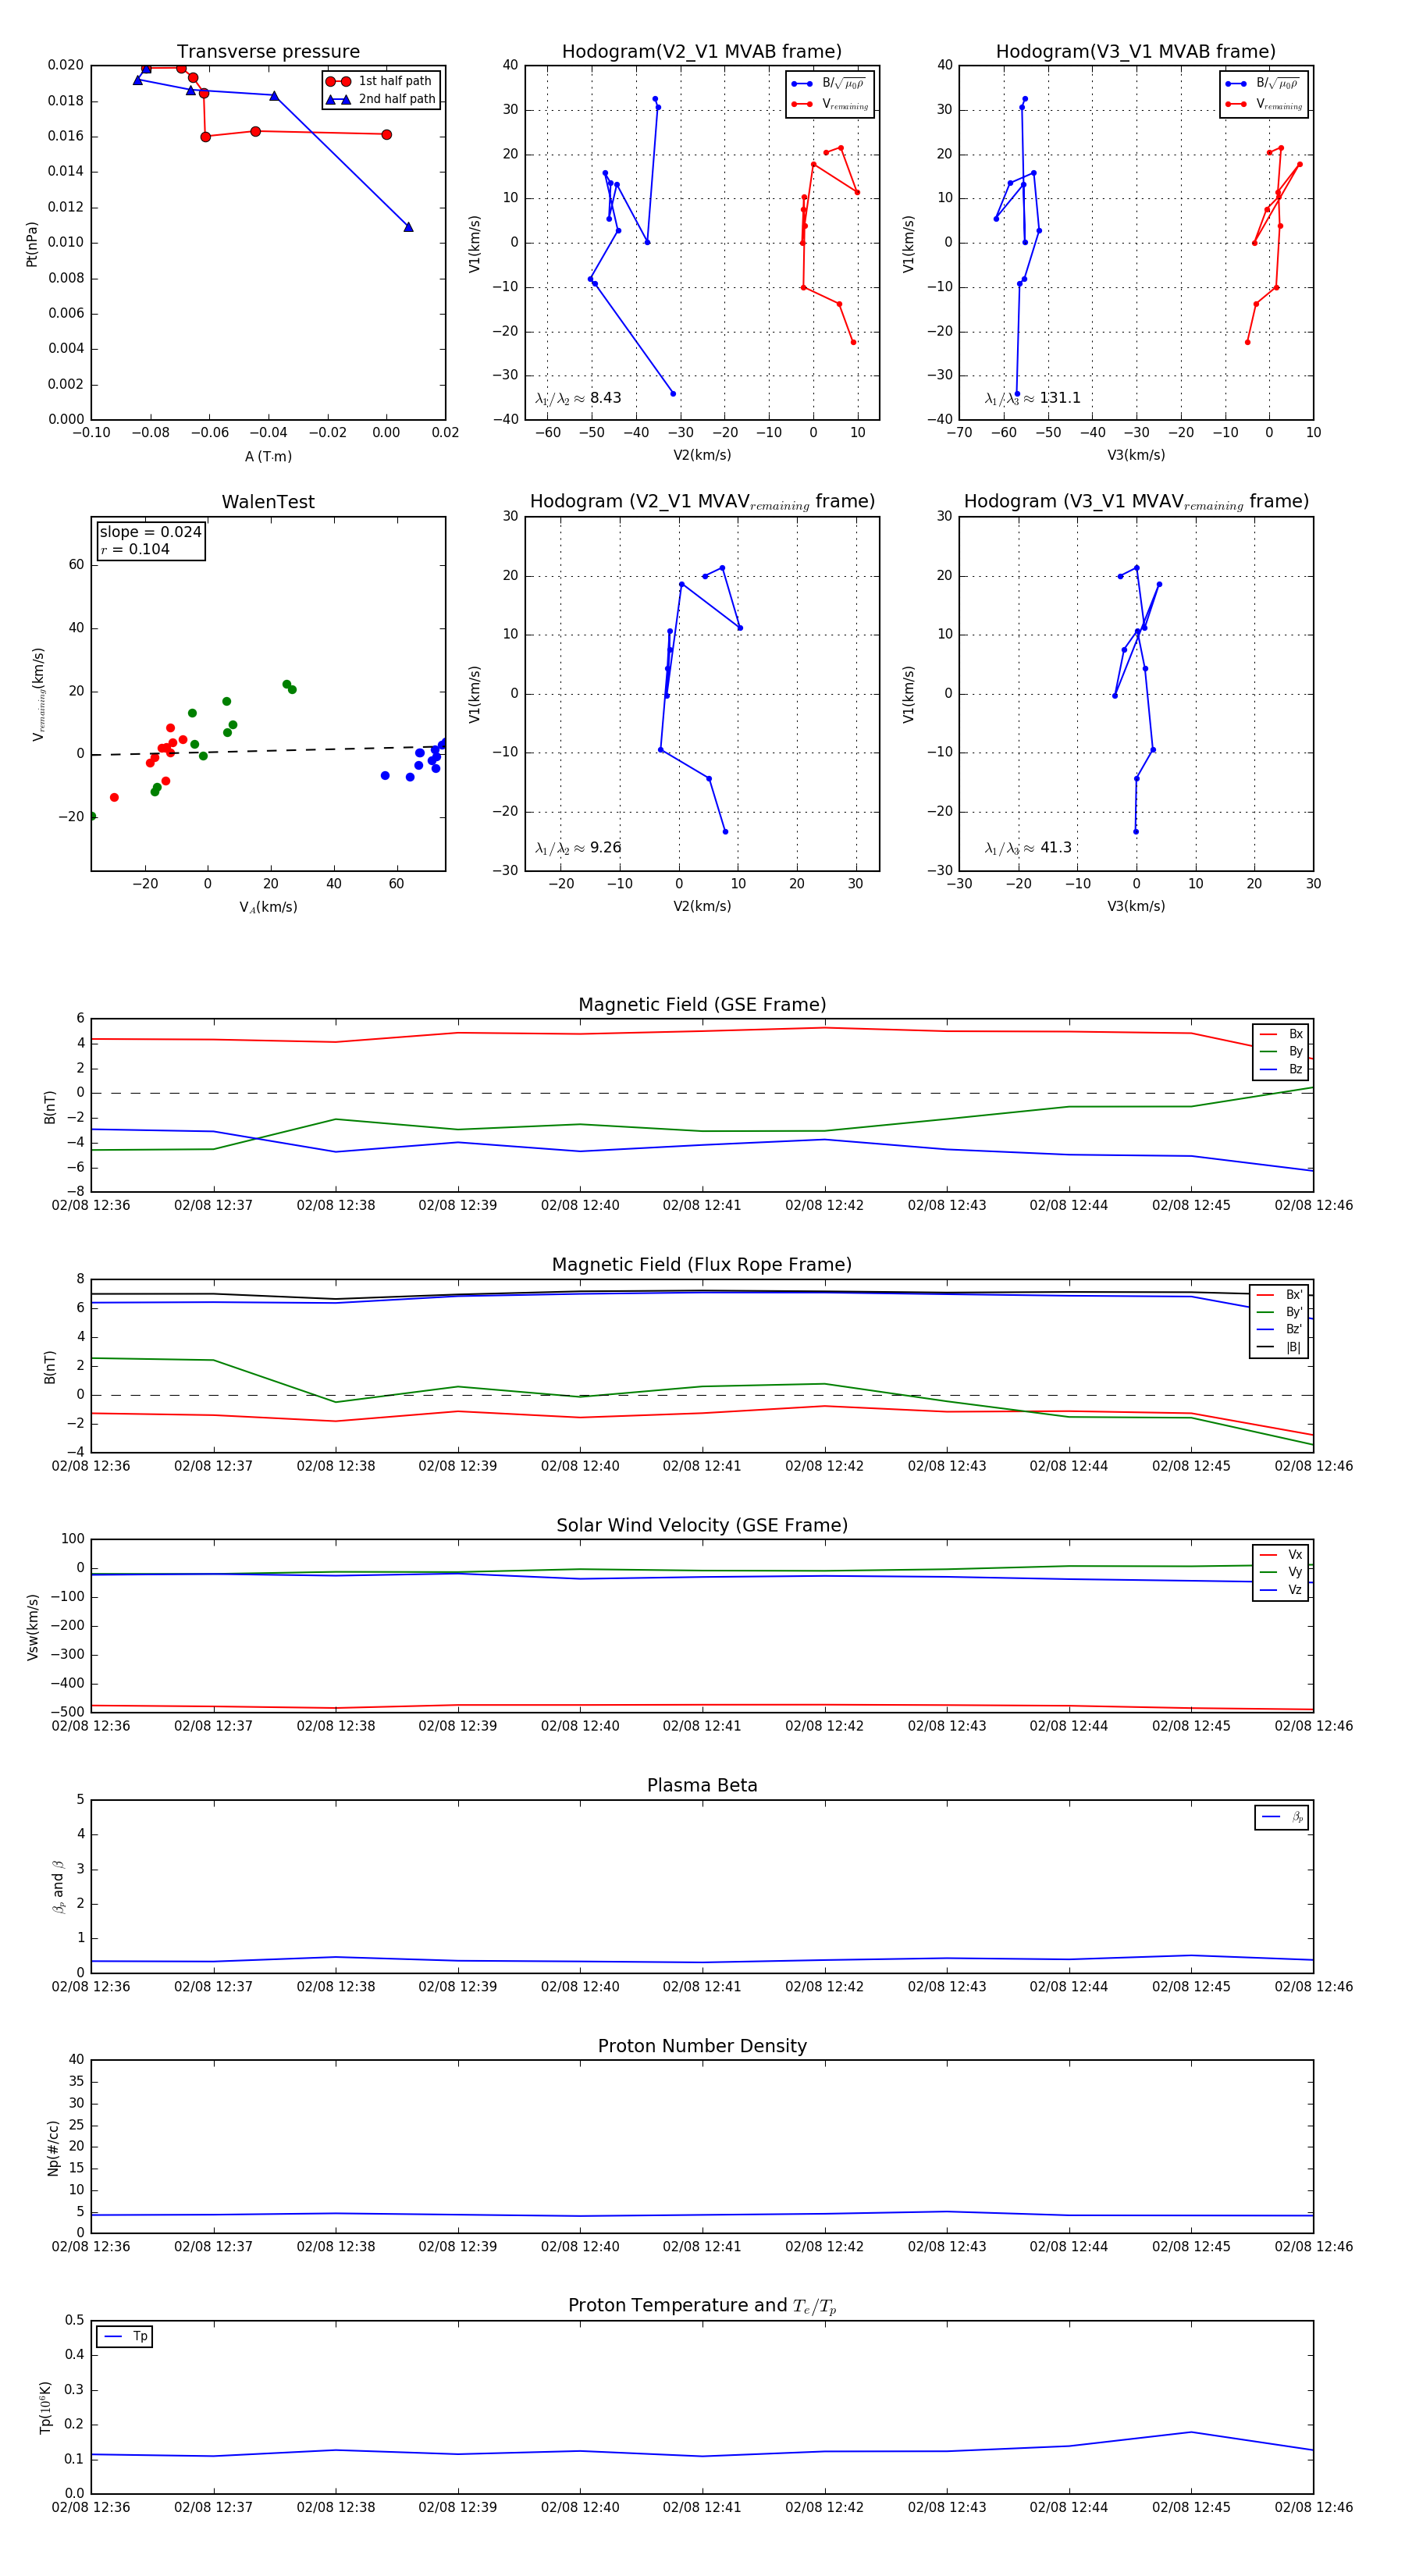Click the lowest blue triangle in Transverse pressure
1405x2576 pixels.
coord(408,227)
